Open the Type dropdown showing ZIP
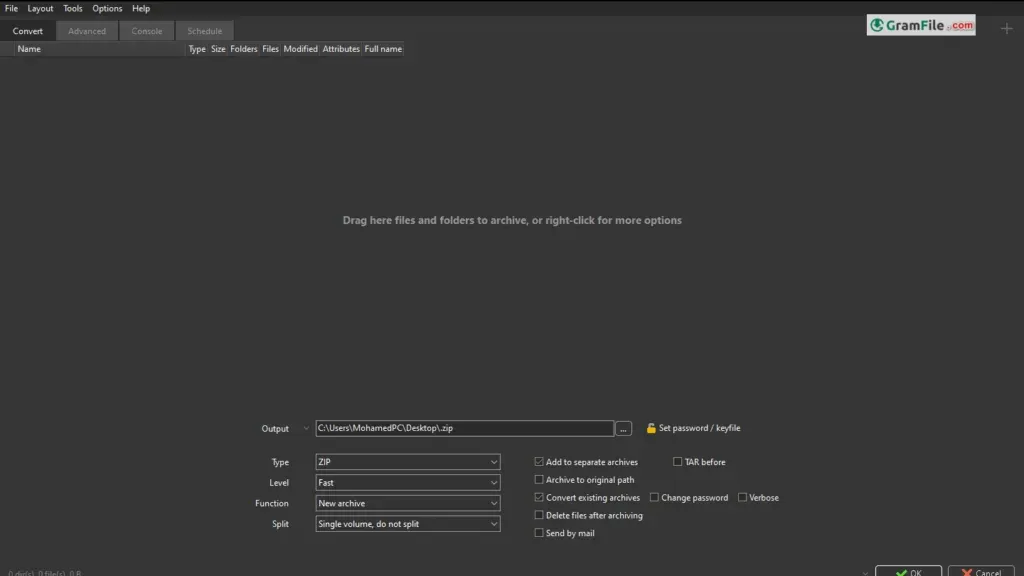This screenshot has height=576, width=1024. 408,462
